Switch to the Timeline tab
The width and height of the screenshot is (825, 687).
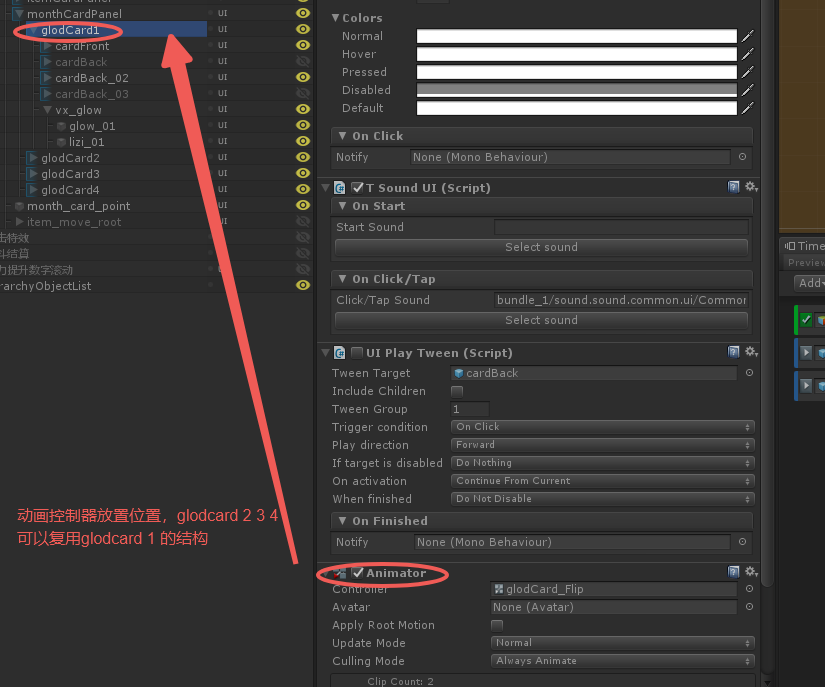804,246
